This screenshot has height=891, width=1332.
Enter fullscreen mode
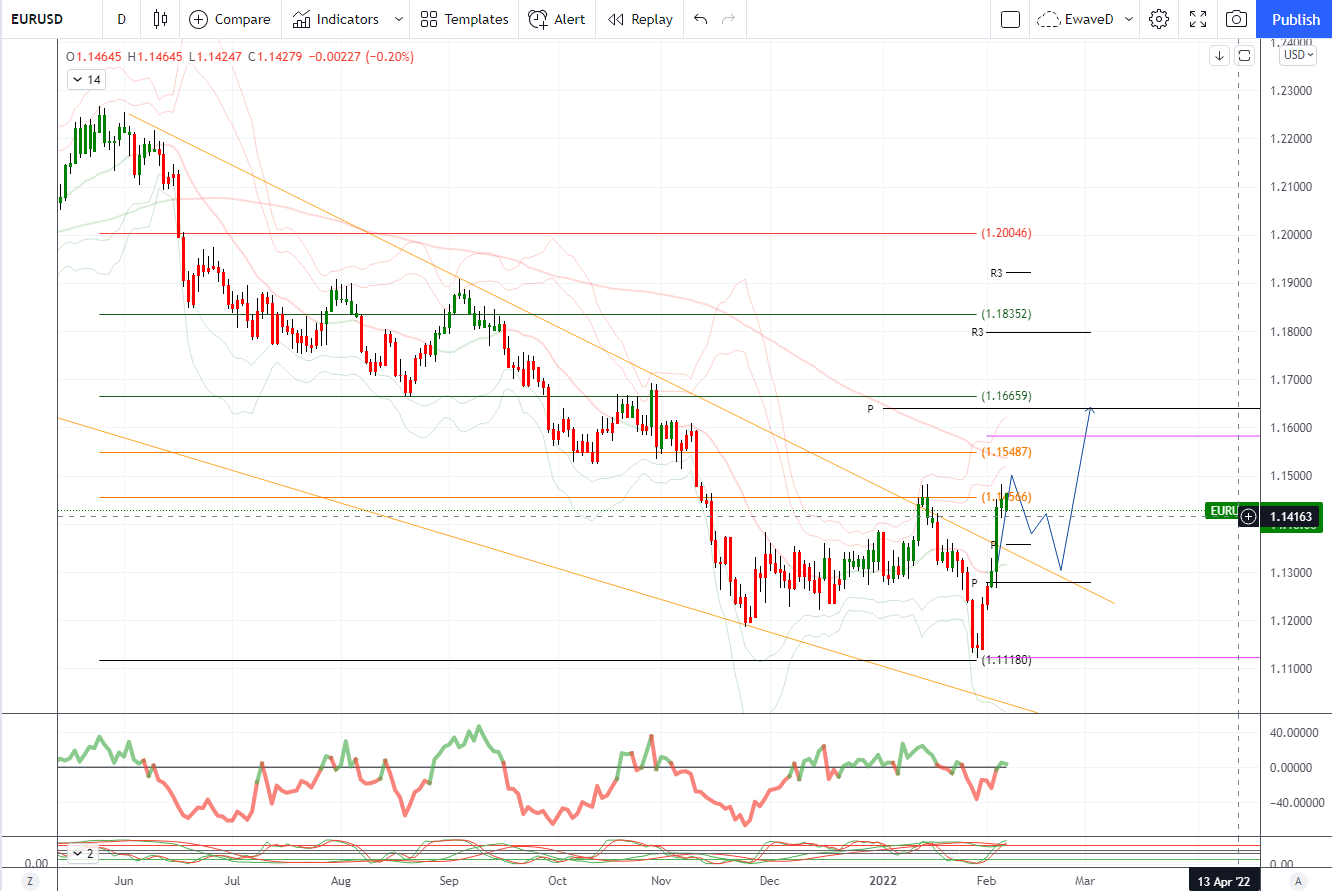(x=1198, y=19)
